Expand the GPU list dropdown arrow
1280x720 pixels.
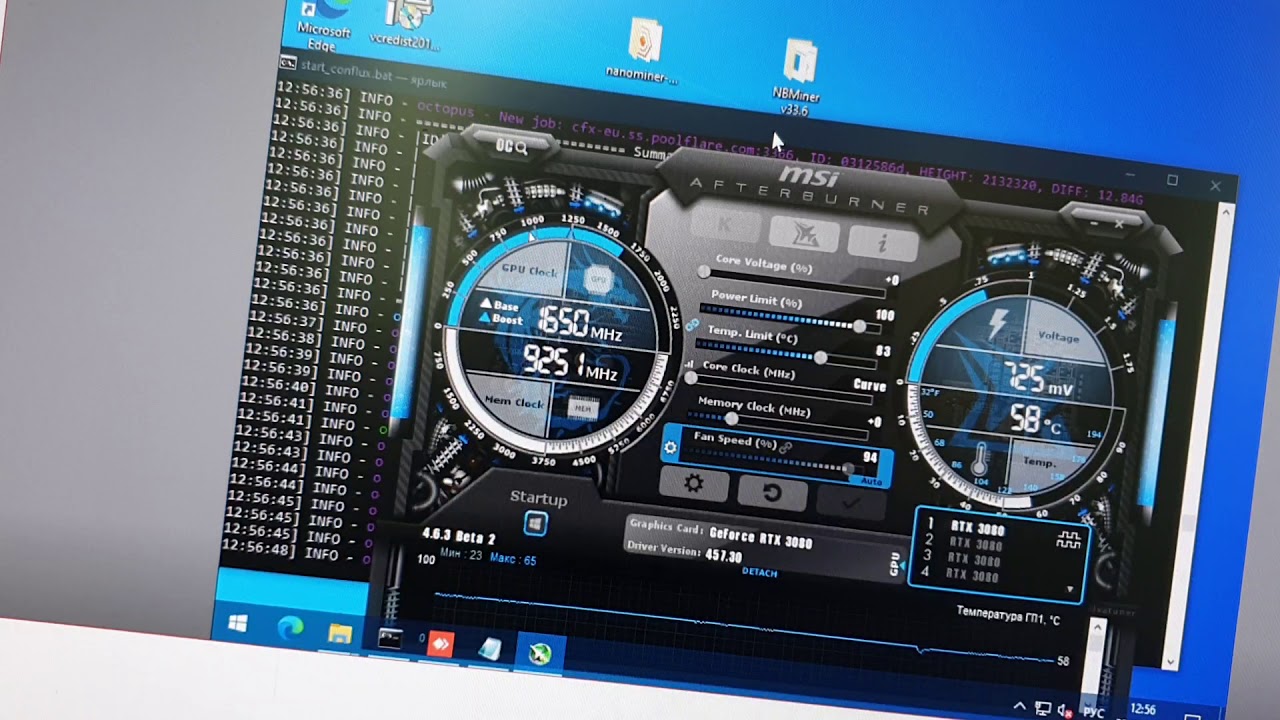click(1070, 590)
